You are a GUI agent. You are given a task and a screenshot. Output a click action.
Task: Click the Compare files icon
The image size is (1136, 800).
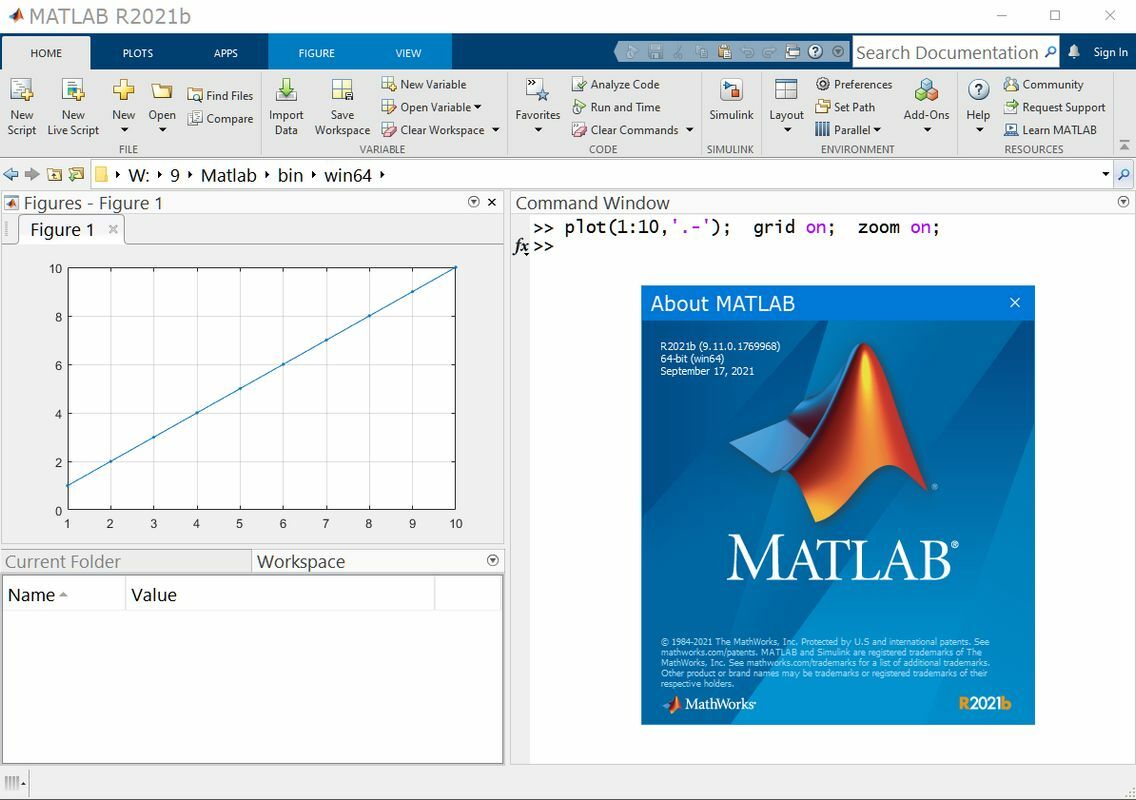(x=196, y=119)
